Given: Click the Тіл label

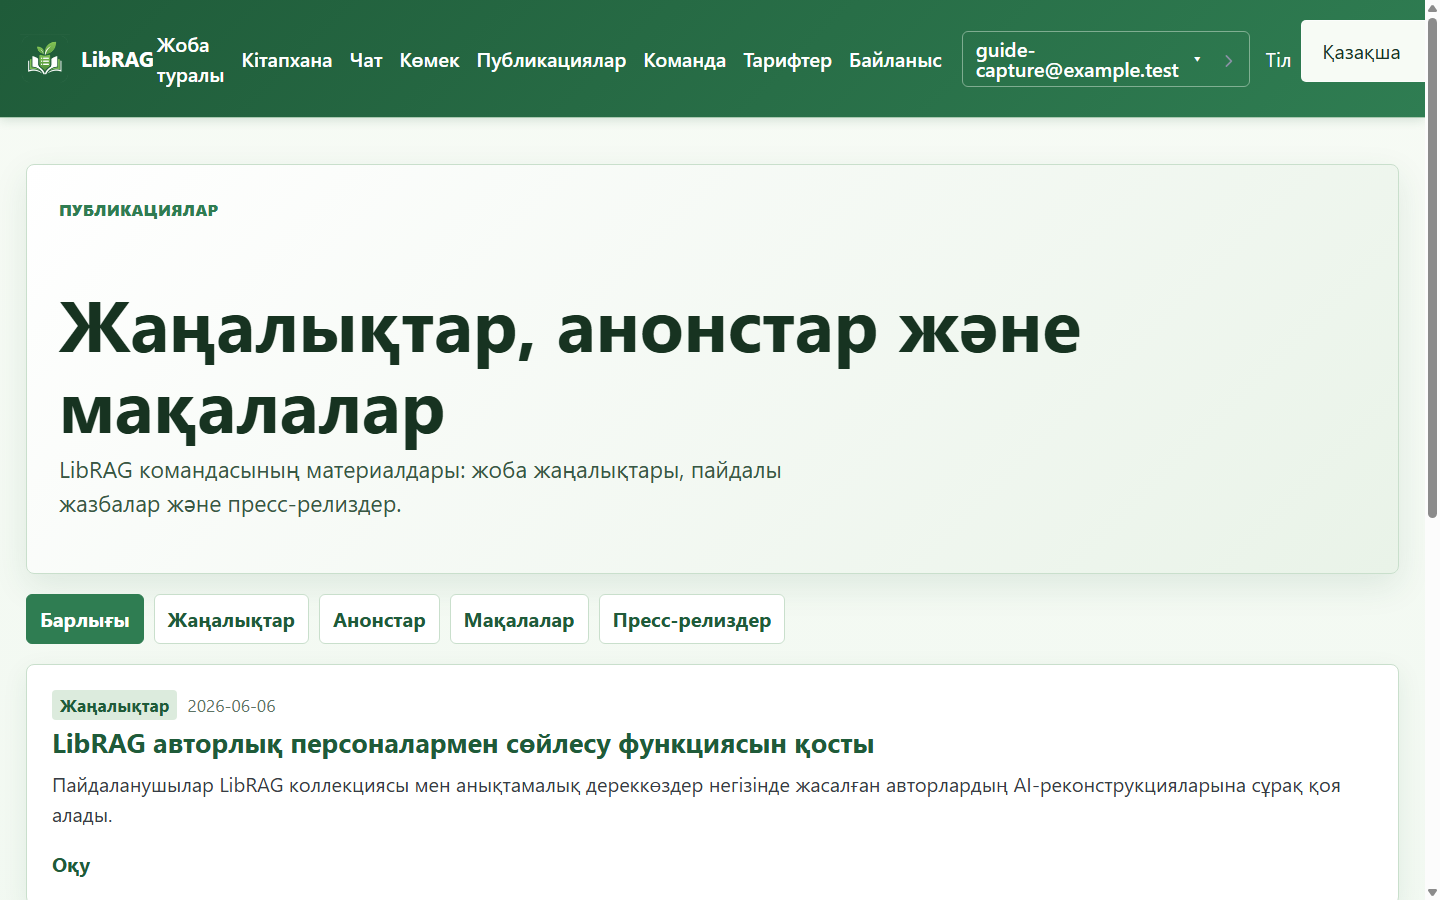Looking at the screenshot, I should pyautogui.click(x=1278, y=60).
